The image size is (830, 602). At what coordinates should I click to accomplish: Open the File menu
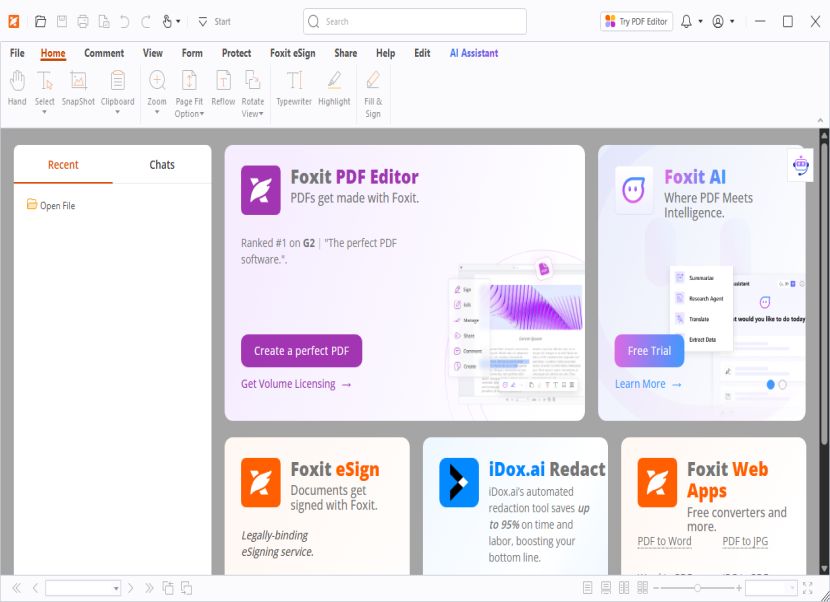(x=17, y=53)
